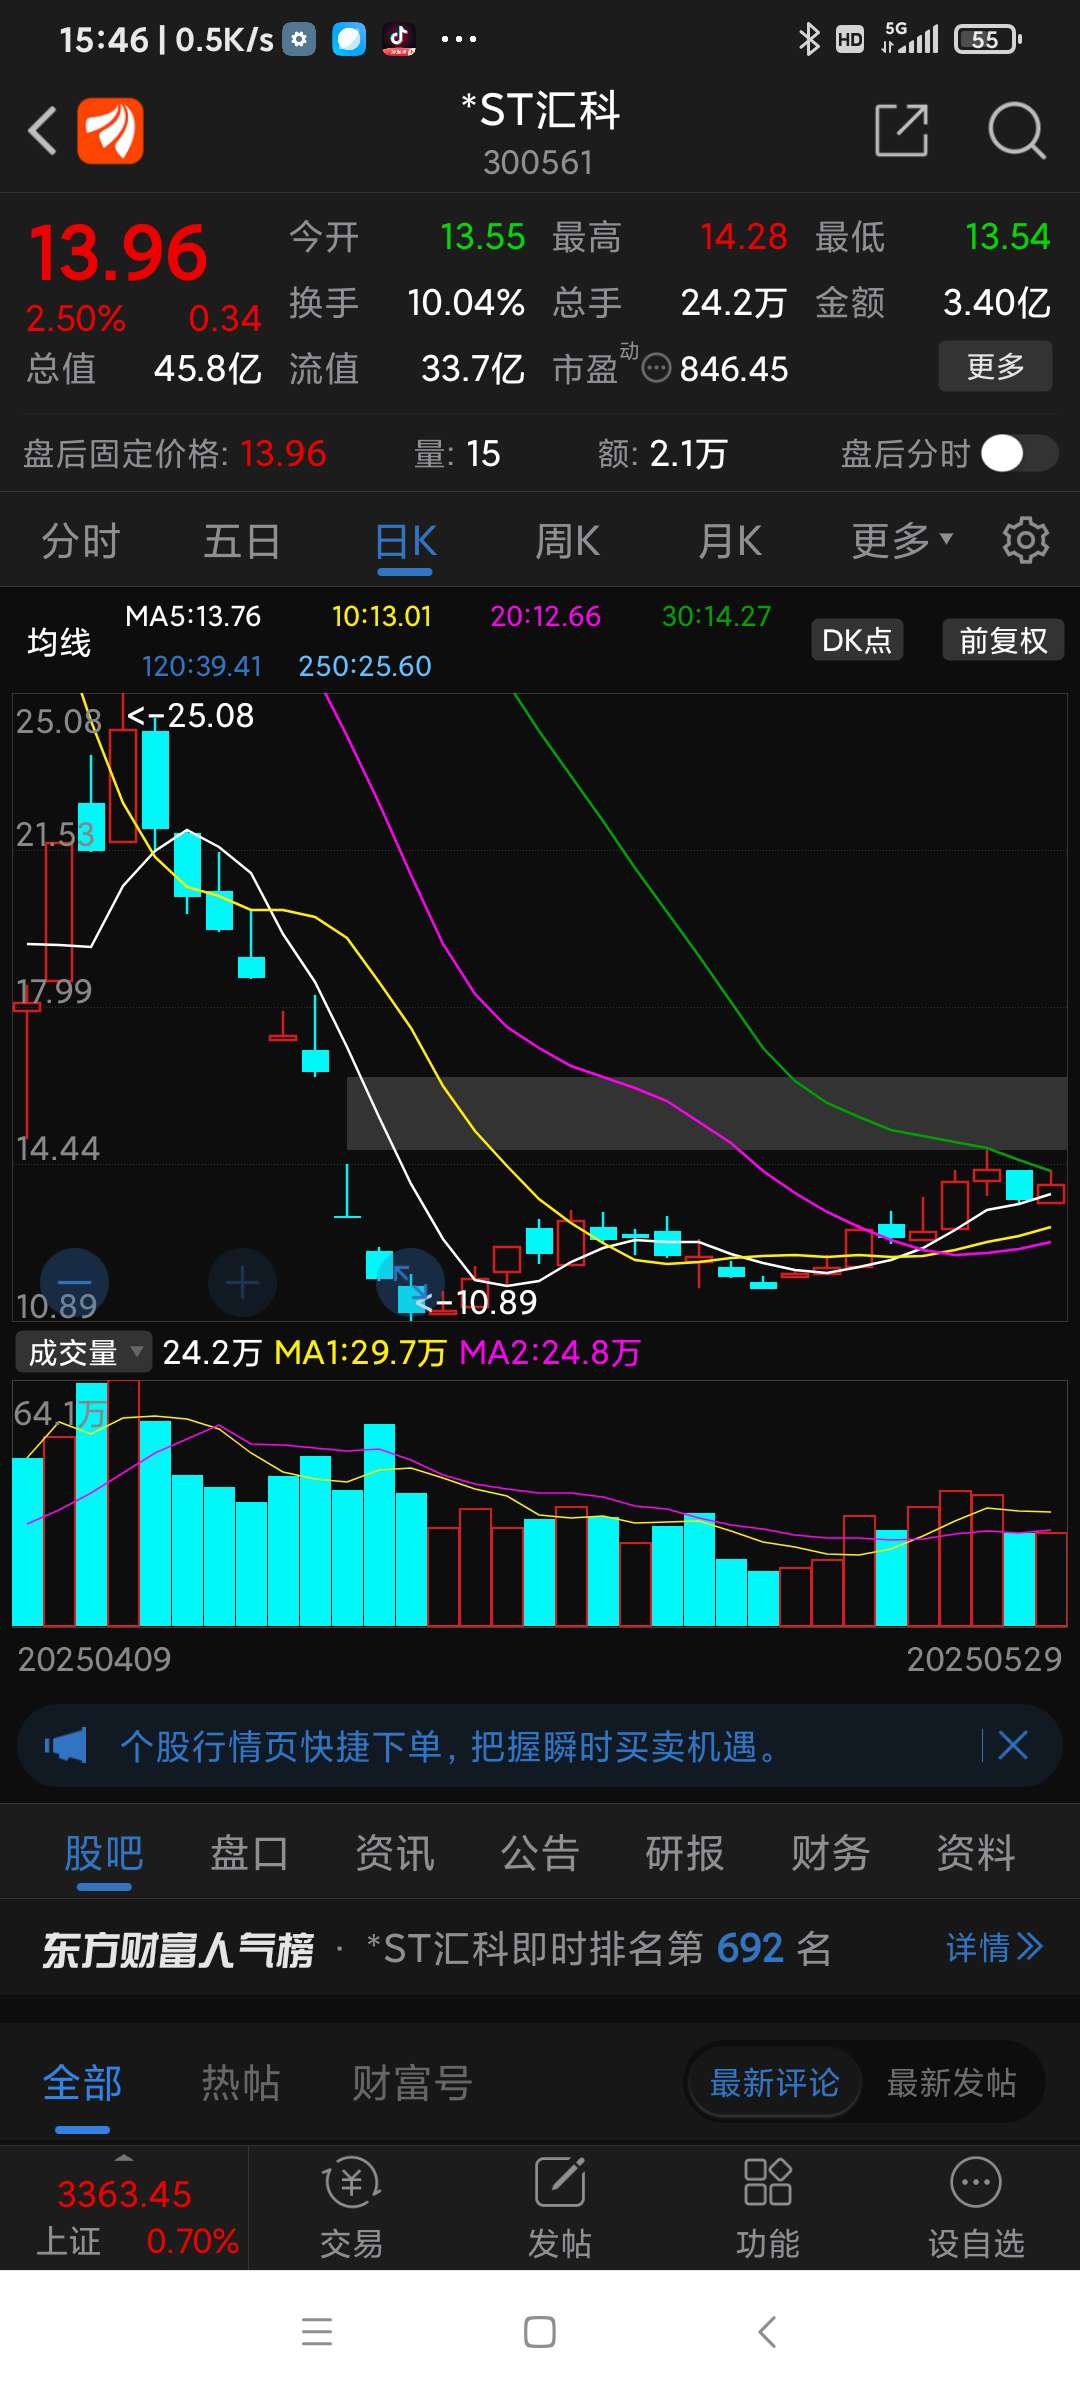Toggle the 盘后分时 switch
1080x2400 pixels.
pyautogui.click(x=1019, y=453)
